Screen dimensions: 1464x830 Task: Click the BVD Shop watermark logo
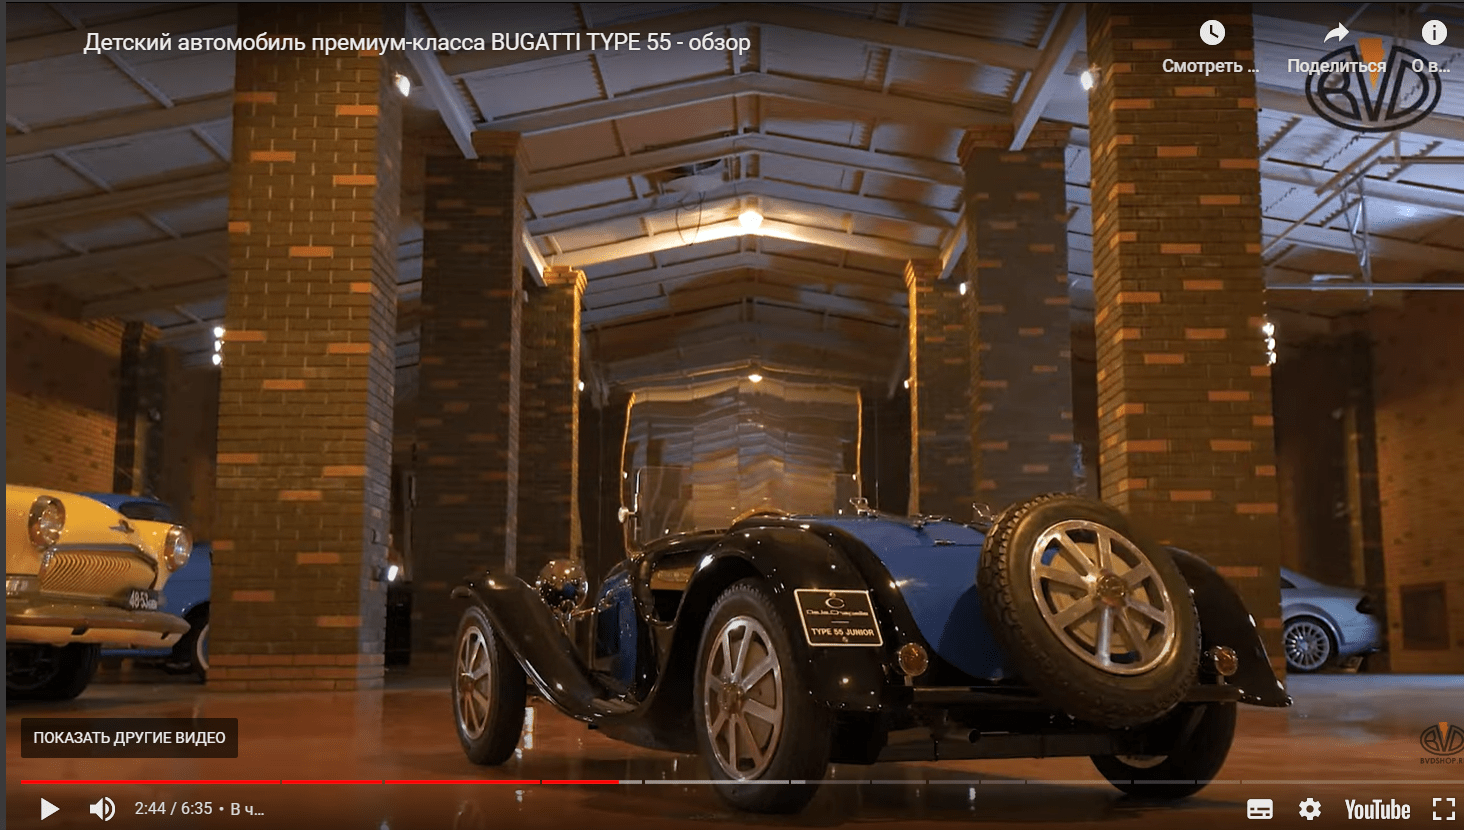point(1441,745)
